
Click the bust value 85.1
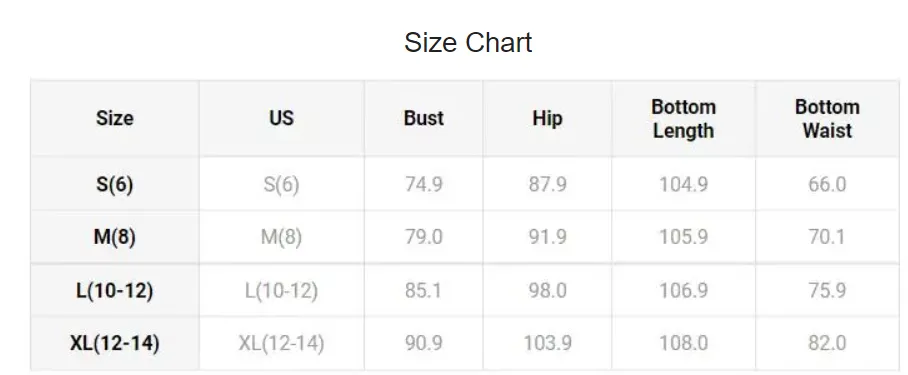pyautogui.click(x=424, y=290)
